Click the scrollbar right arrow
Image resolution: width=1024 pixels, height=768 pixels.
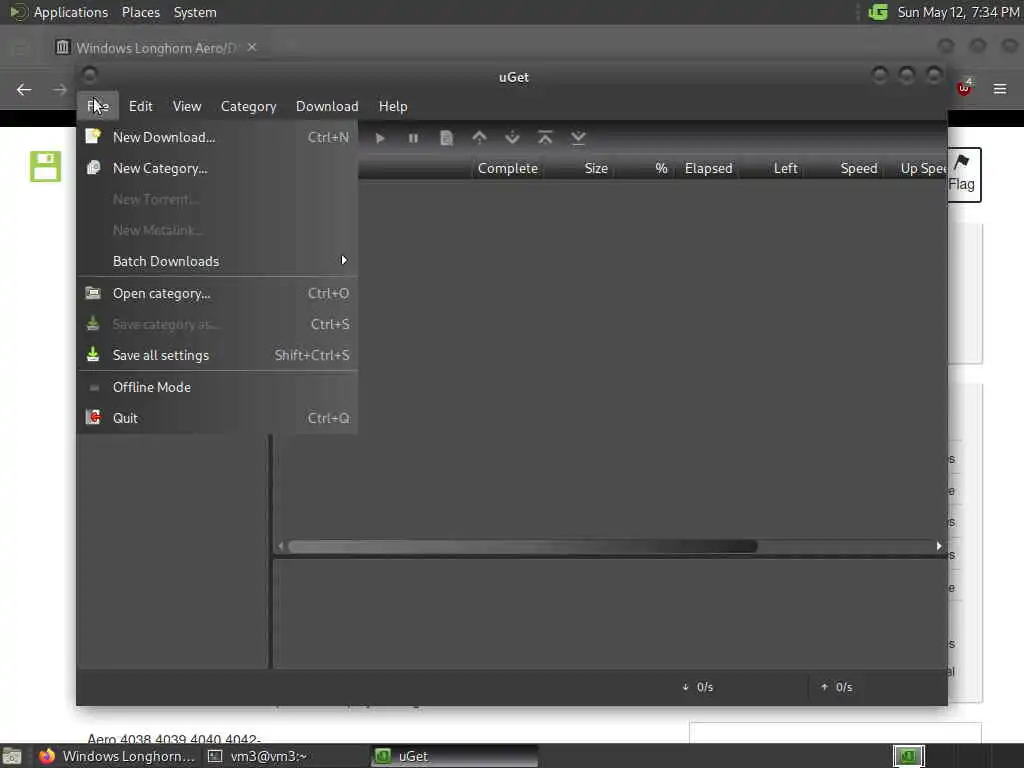[939, 546]
